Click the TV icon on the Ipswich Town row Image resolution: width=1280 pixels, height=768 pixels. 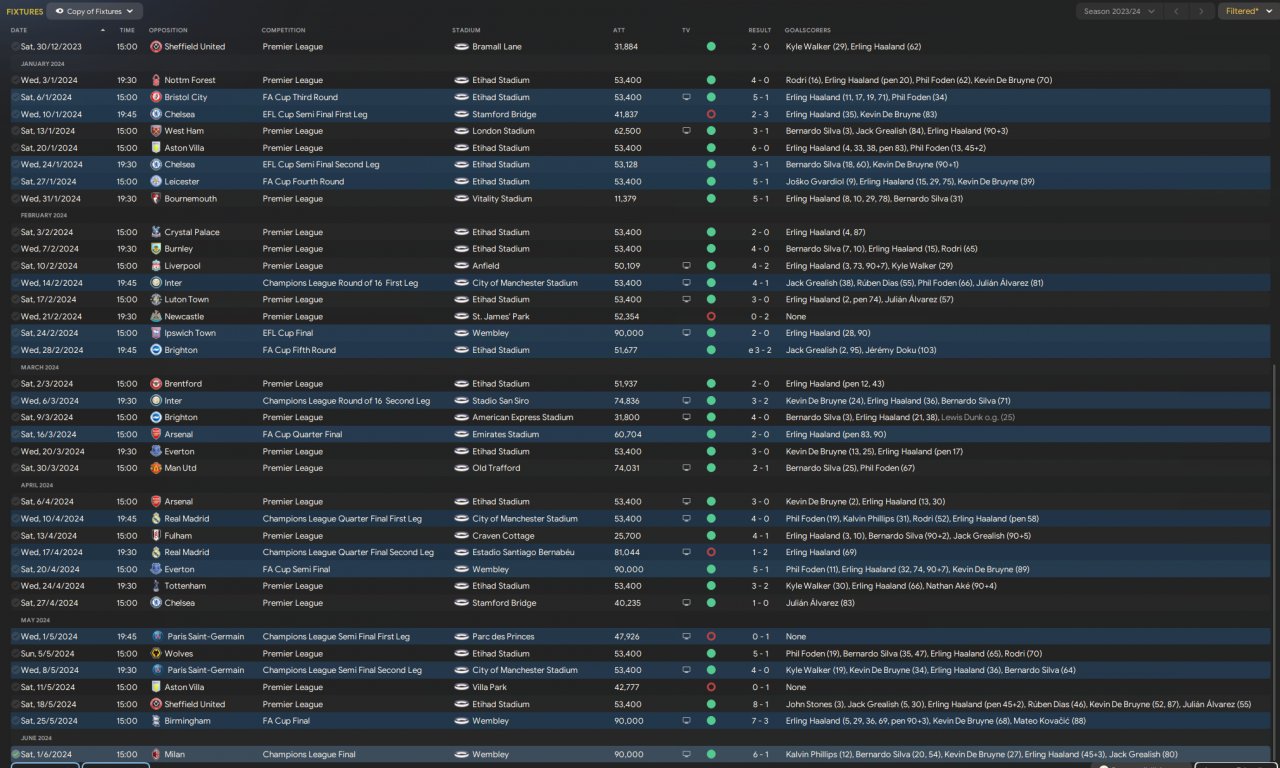[x=686, y=333]
